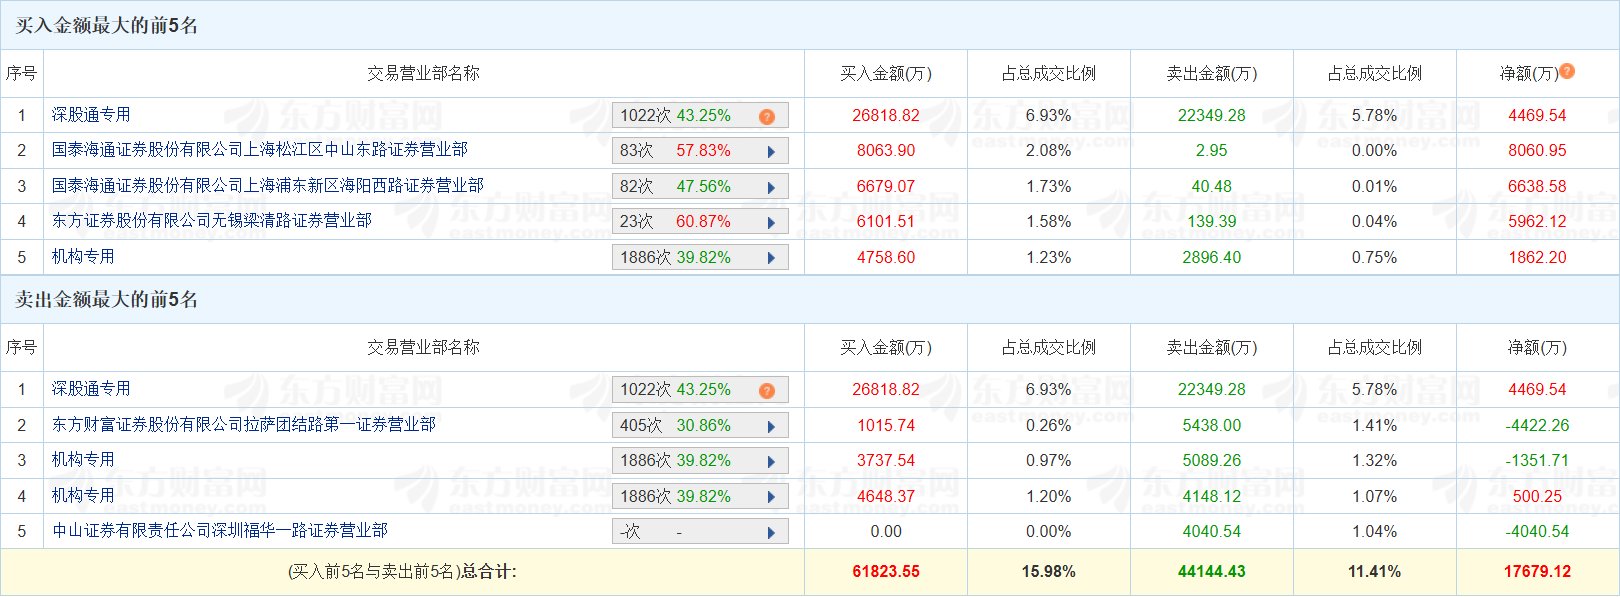Click blue arrow in buy-table 机构专用 row
The height and width of the screenshot is (597, 1620).
click(x=771, y=258)
